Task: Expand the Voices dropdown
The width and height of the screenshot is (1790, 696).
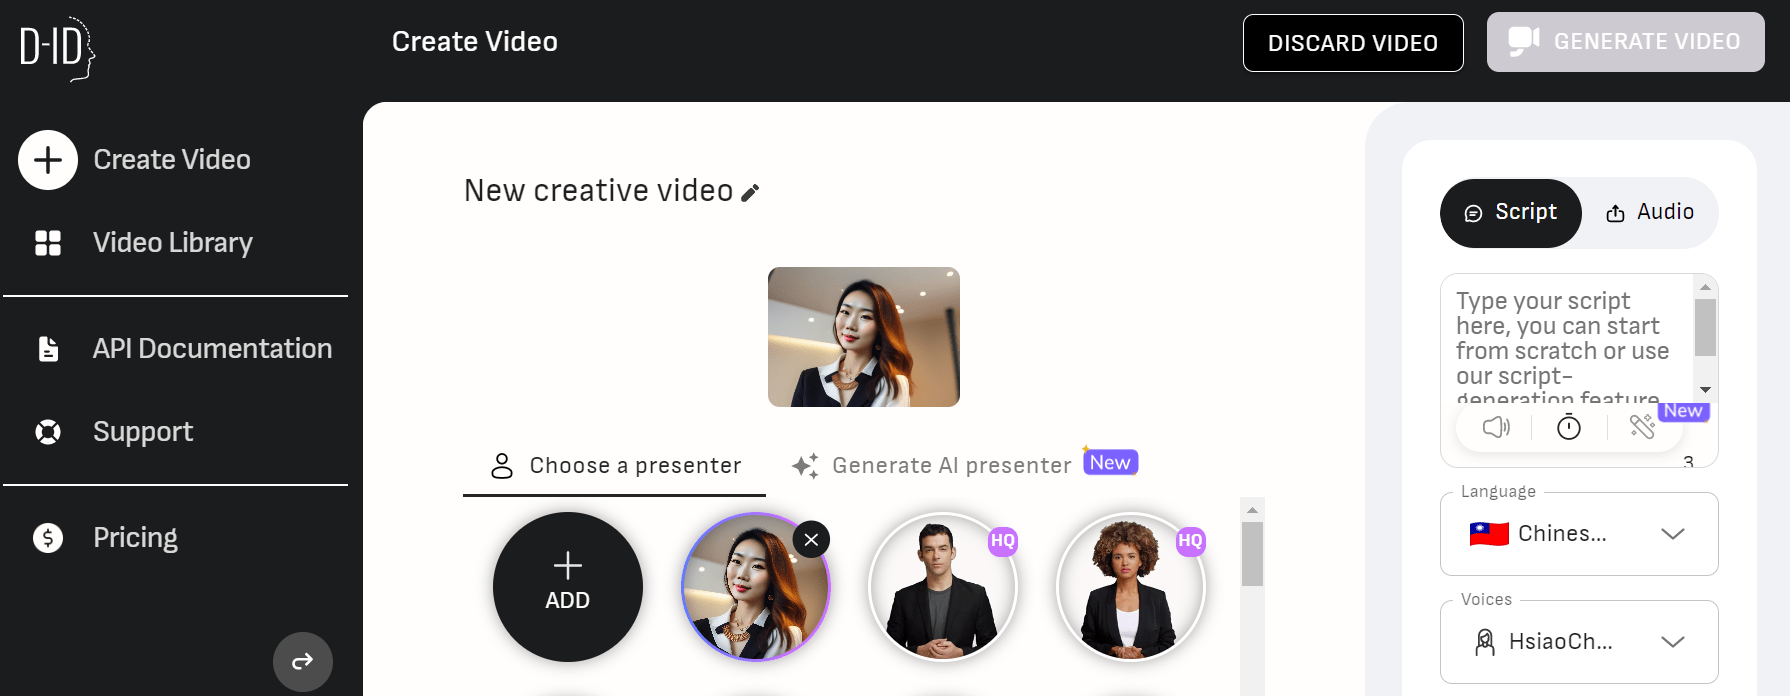Action: [x=1578, y=642]
